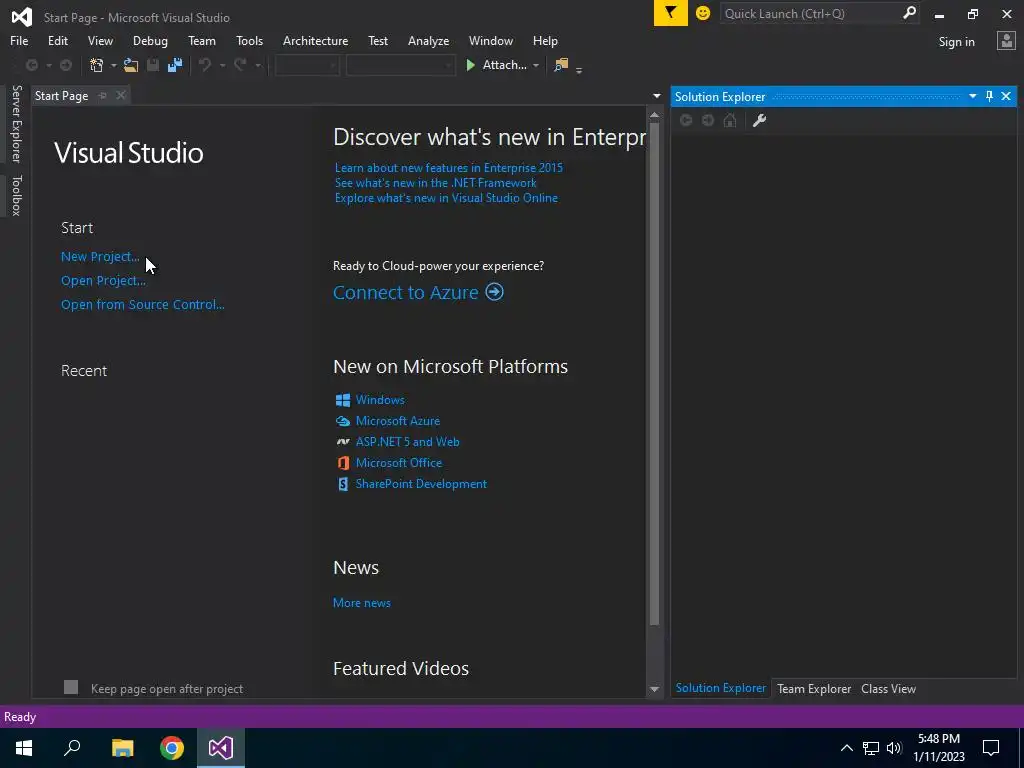Open Chrome from the taskbar
The image size is (1024, 768).
tap(172, 748)
